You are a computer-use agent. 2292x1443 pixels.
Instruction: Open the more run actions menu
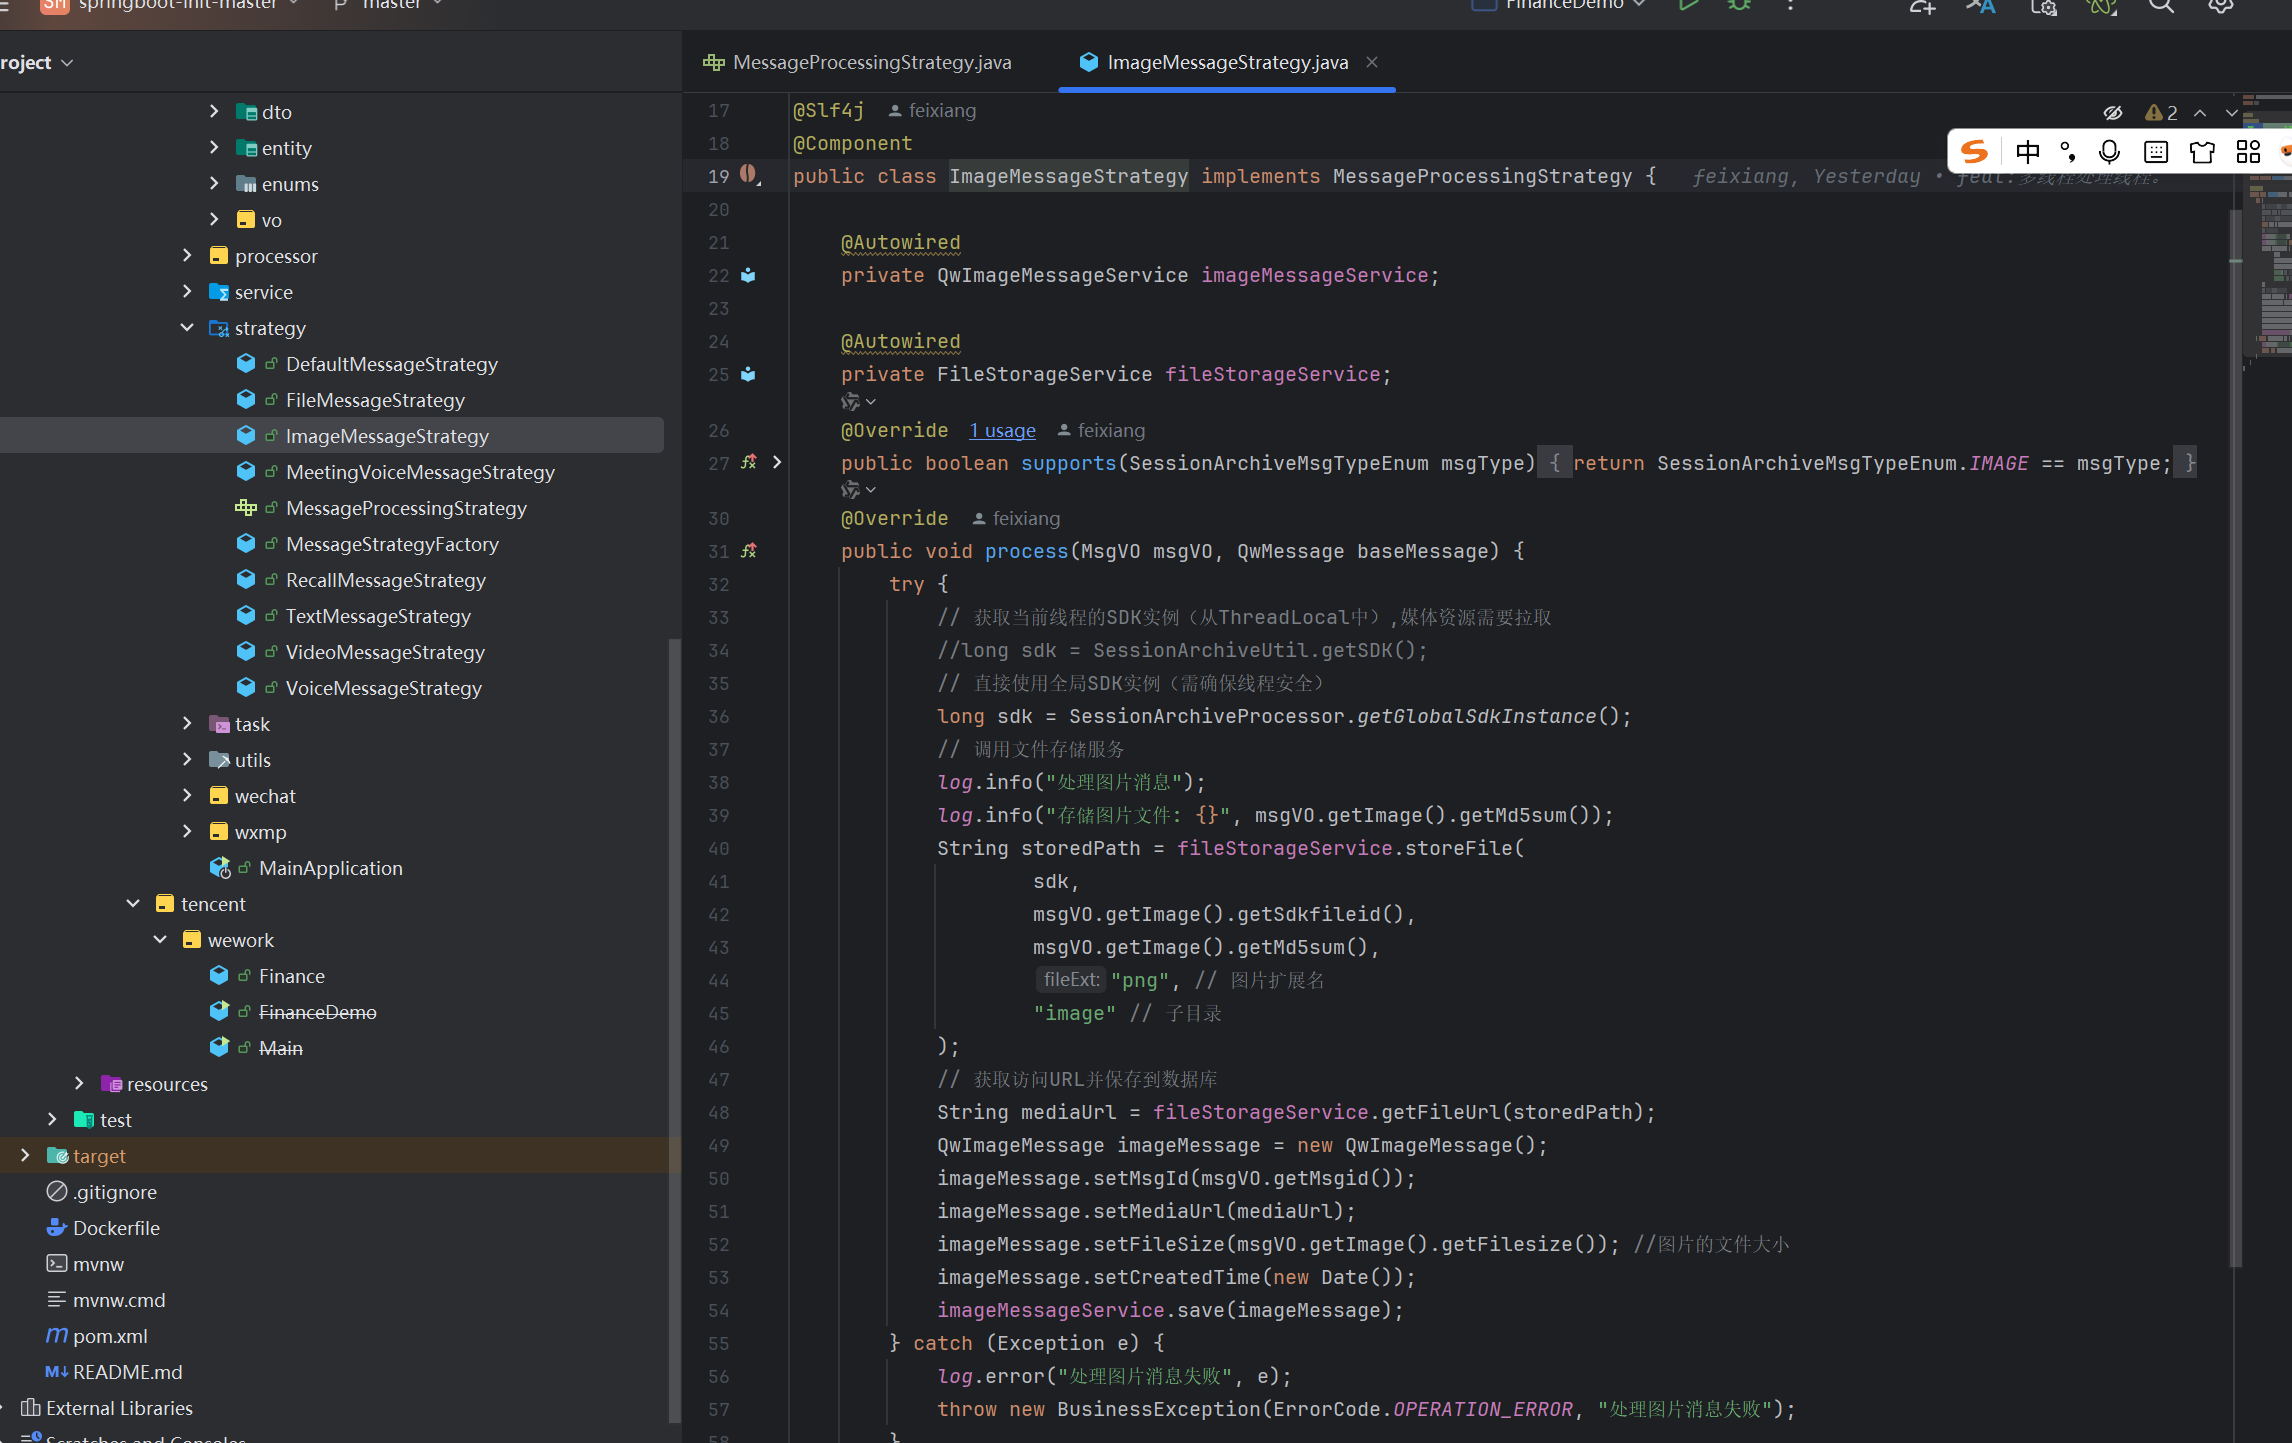click(1790, 5)
